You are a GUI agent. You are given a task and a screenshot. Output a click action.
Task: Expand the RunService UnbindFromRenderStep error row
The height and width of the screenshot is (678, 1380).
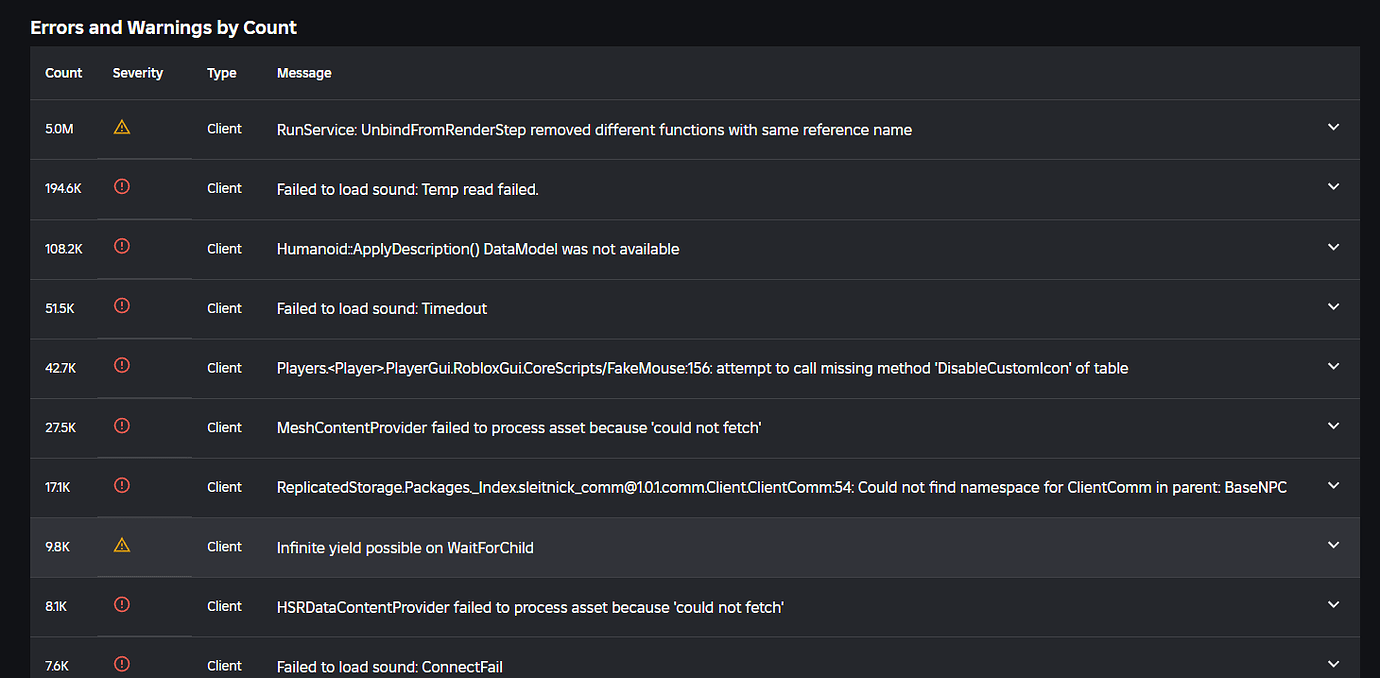click(x=1333, y=127)
